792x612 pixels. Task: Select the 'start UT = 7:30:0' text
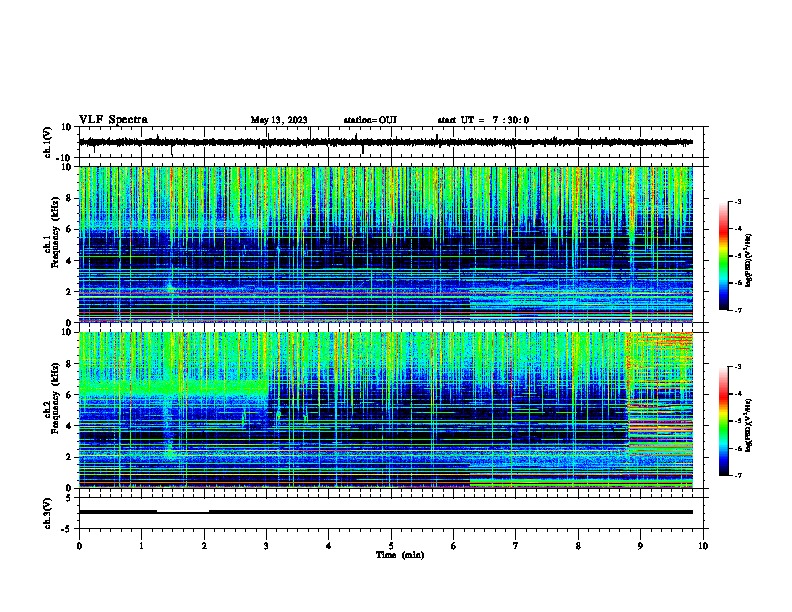tap(483, 120)
